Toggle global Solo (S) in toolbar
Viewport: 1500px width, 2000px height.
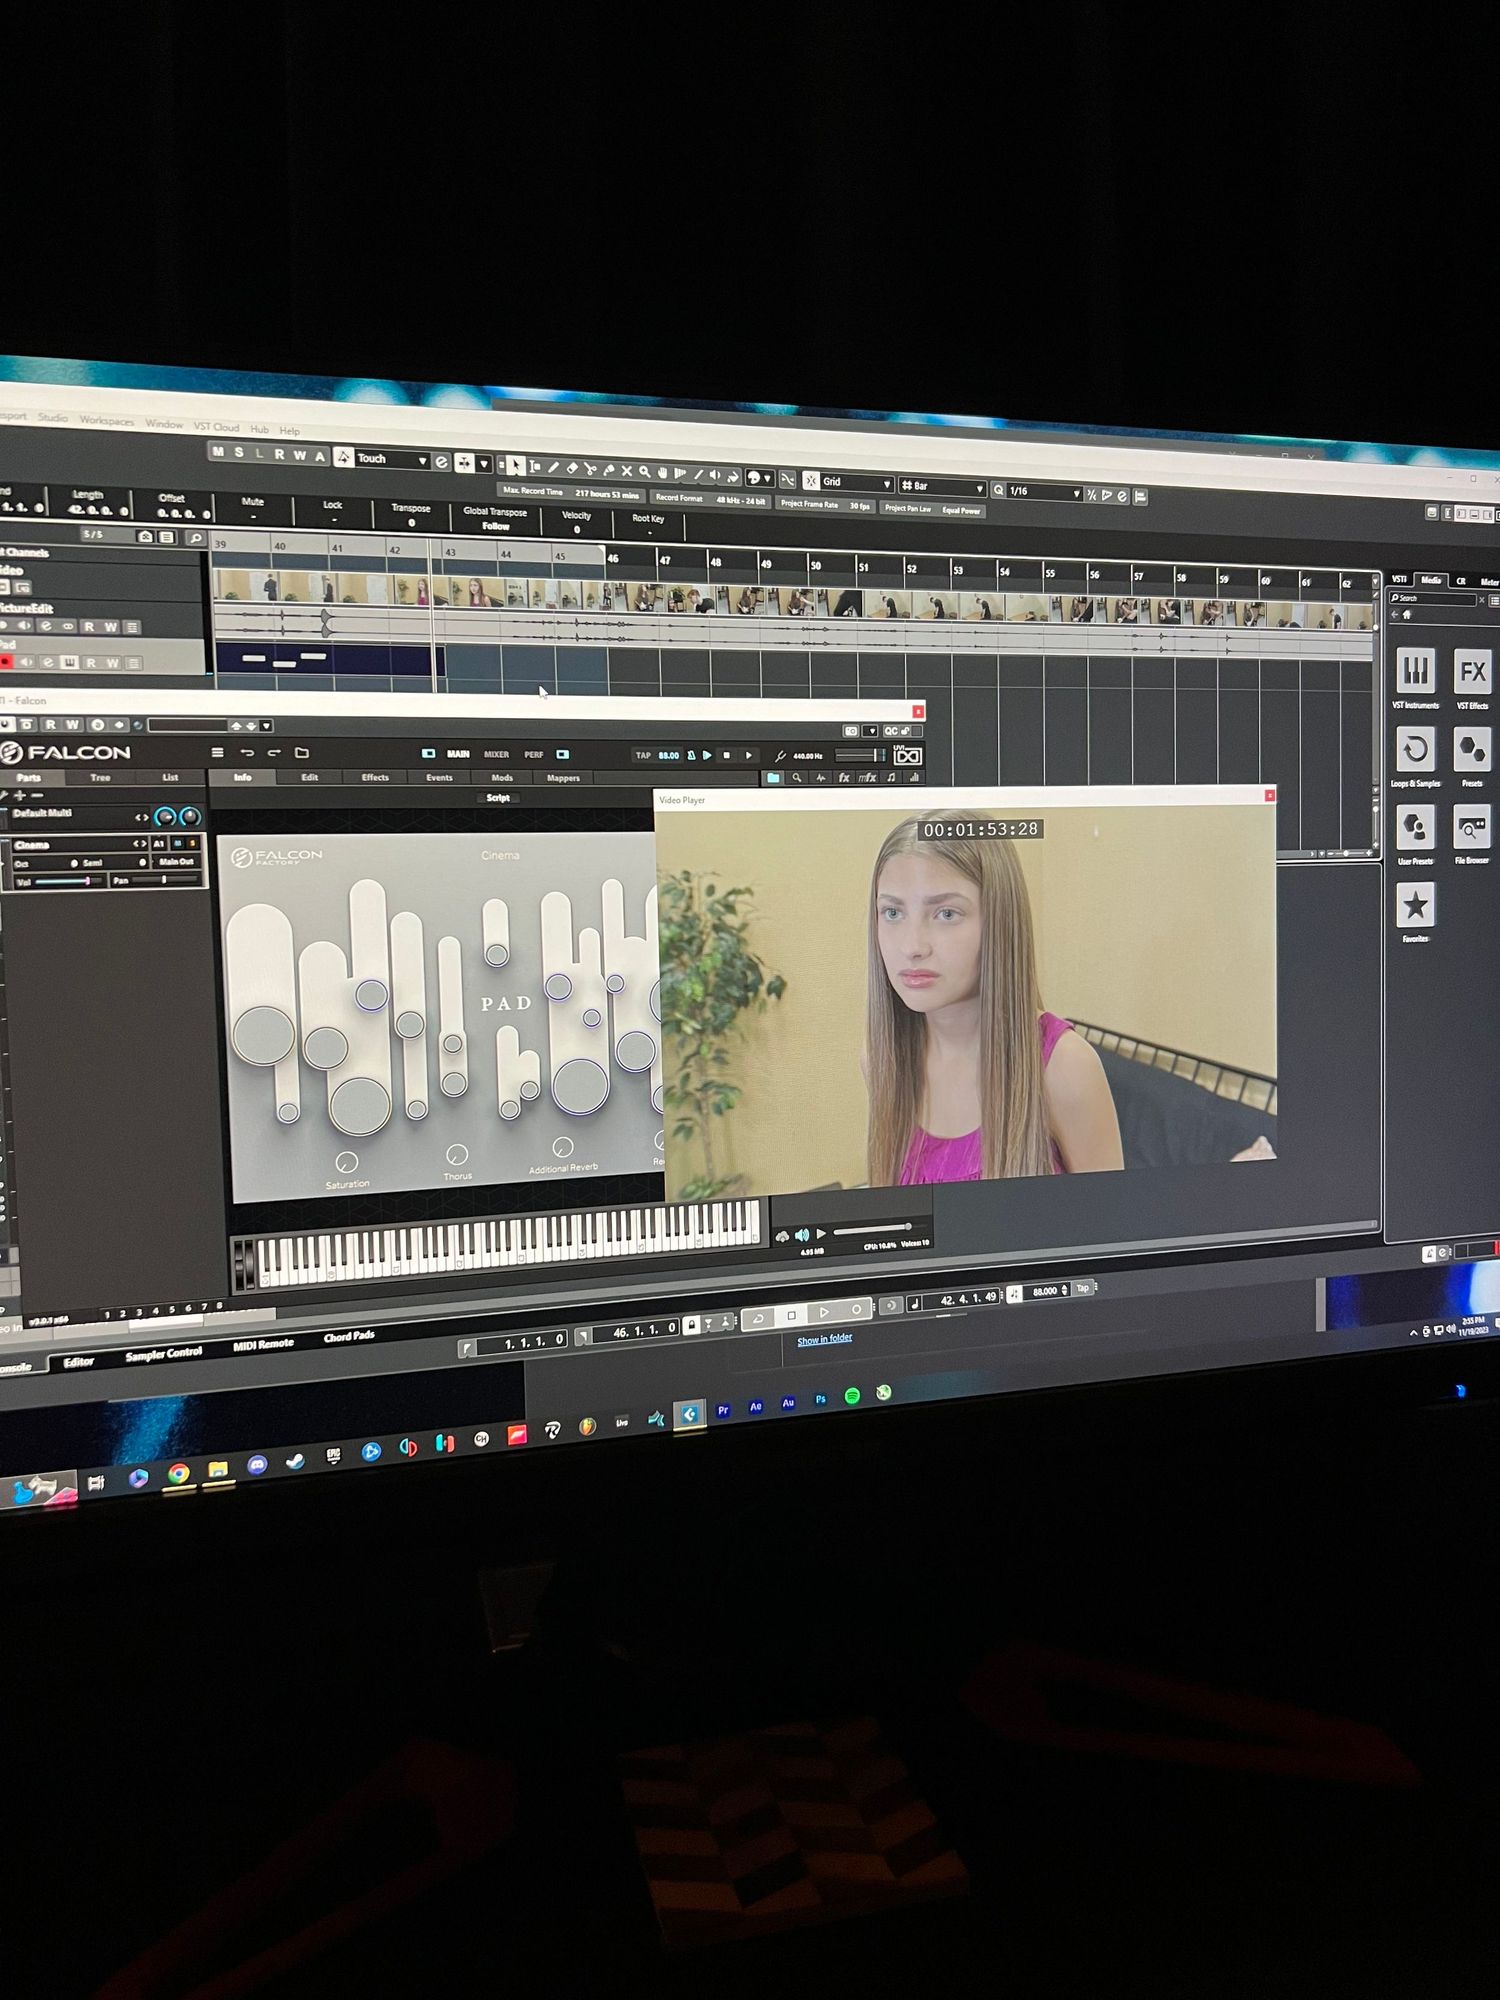[x=238, y=453]
